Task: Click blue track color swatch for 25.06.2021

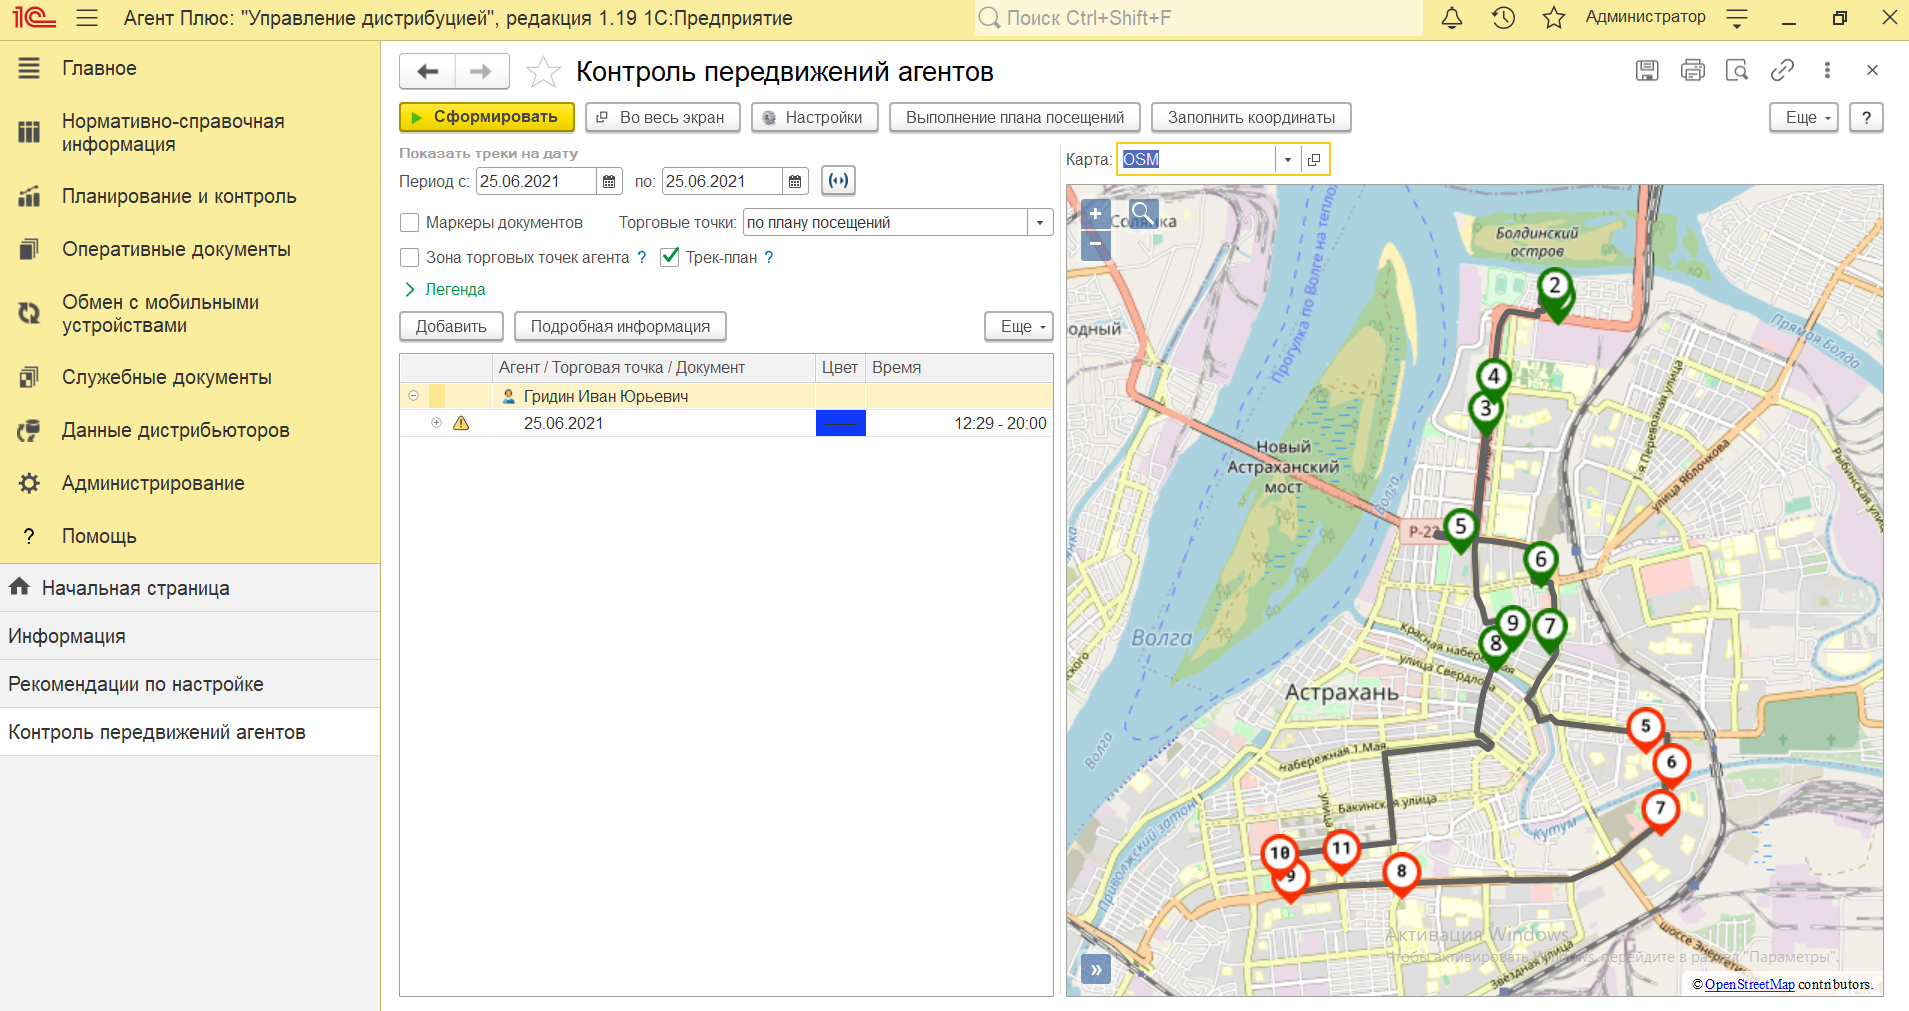Action: [841, 423]
